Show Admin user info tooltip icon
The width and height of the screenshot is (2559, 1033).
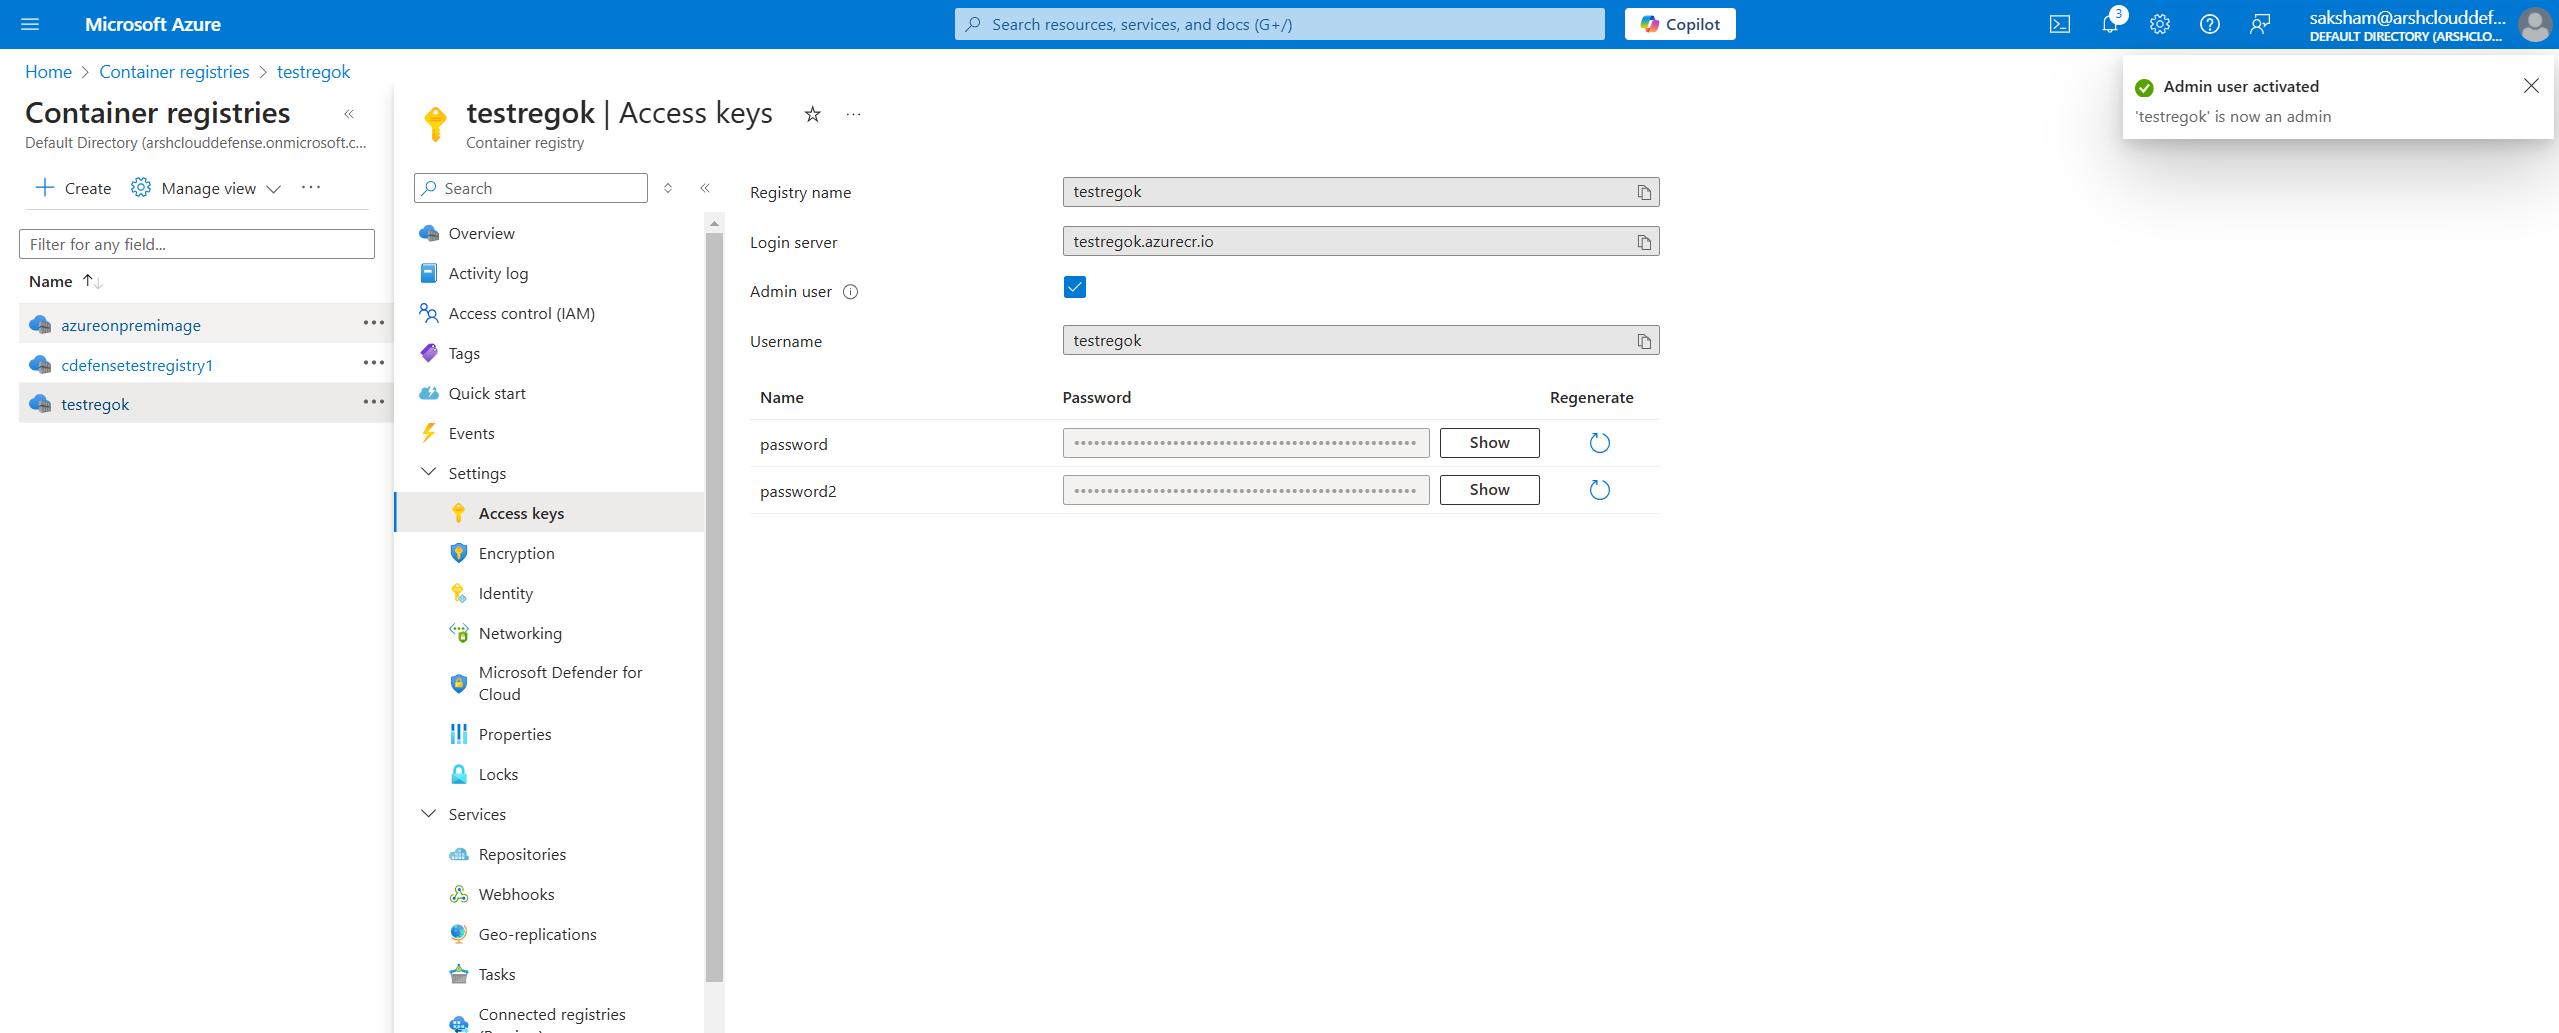[851, 292]
